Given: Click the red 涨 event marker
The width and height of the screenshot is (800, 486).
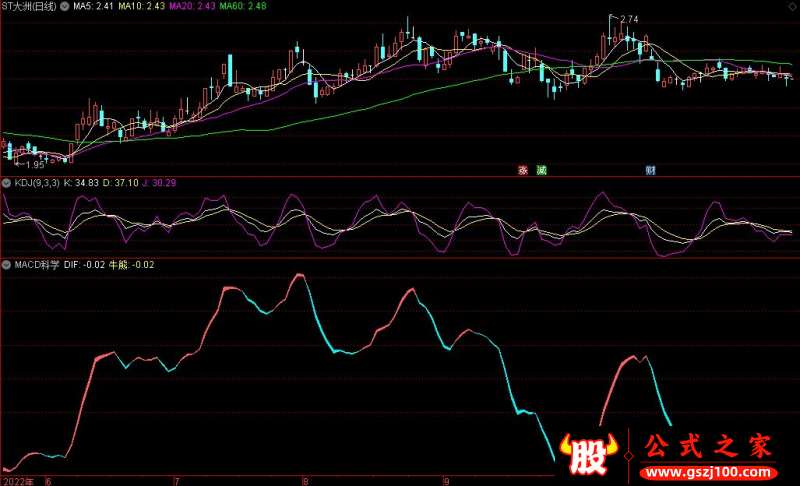Looking at the screenshot, I should (x=523, y=170).
